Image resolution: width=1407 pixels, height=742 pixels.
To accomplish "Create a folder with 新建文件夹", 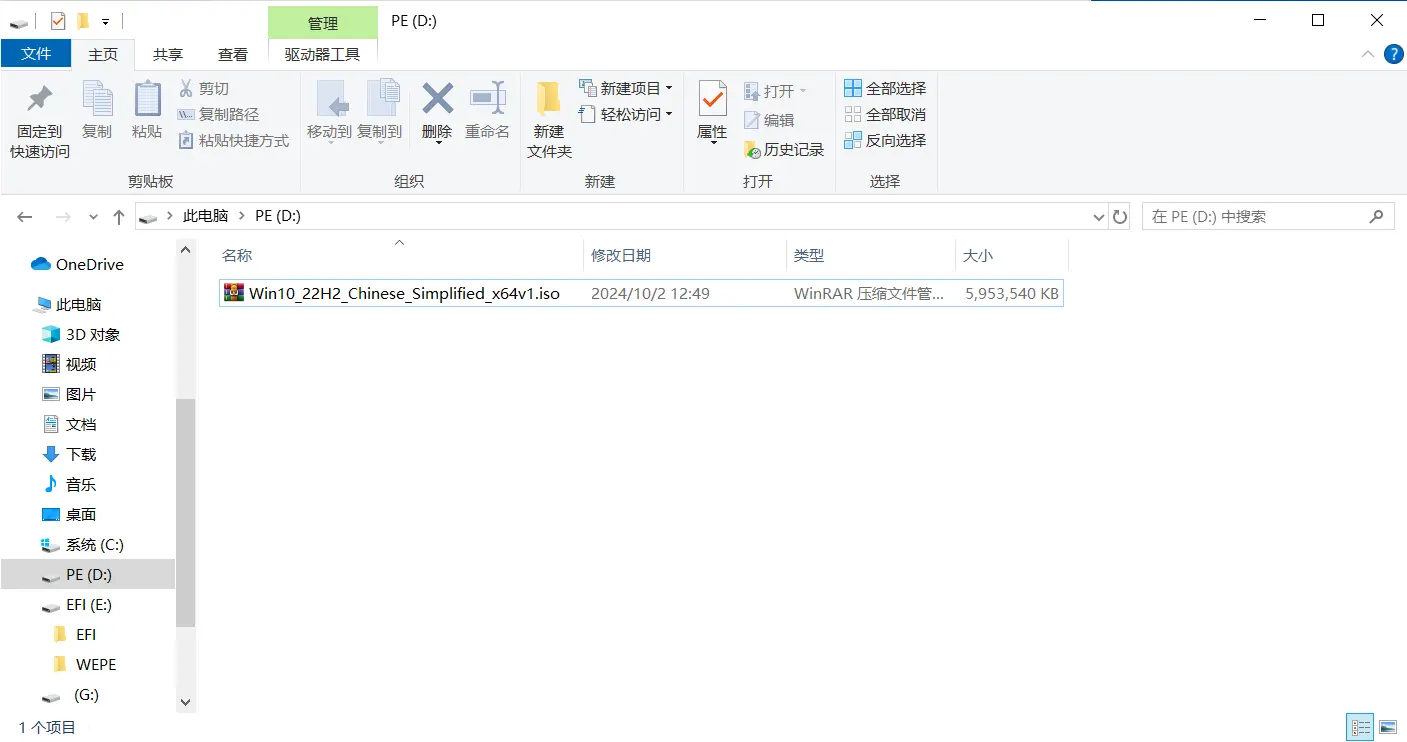I will point(549,120).
